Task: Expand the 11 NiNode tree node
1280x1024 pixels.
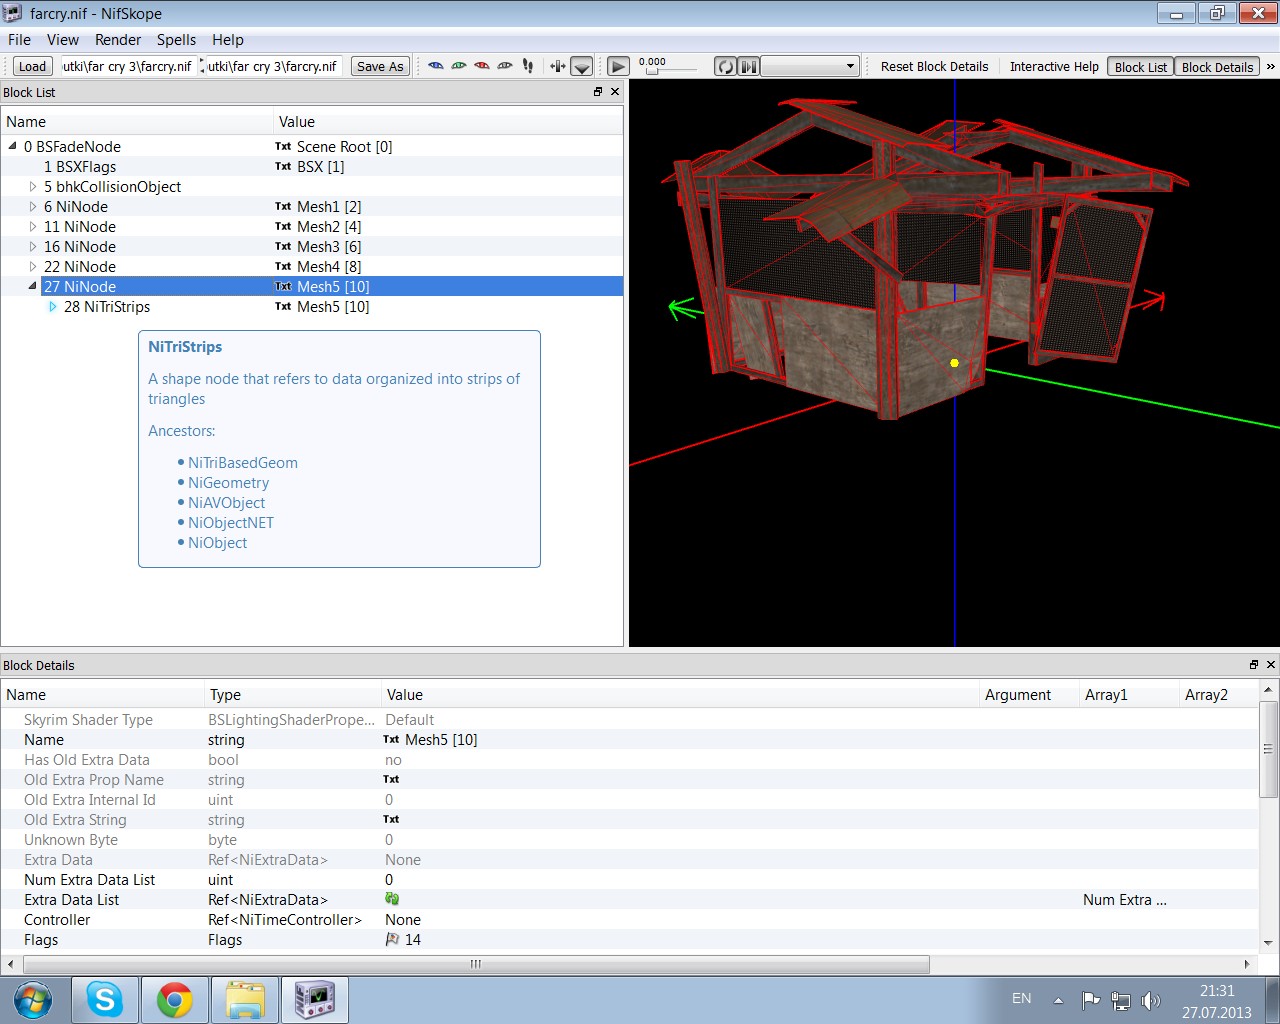Action: tap(33, 226)
